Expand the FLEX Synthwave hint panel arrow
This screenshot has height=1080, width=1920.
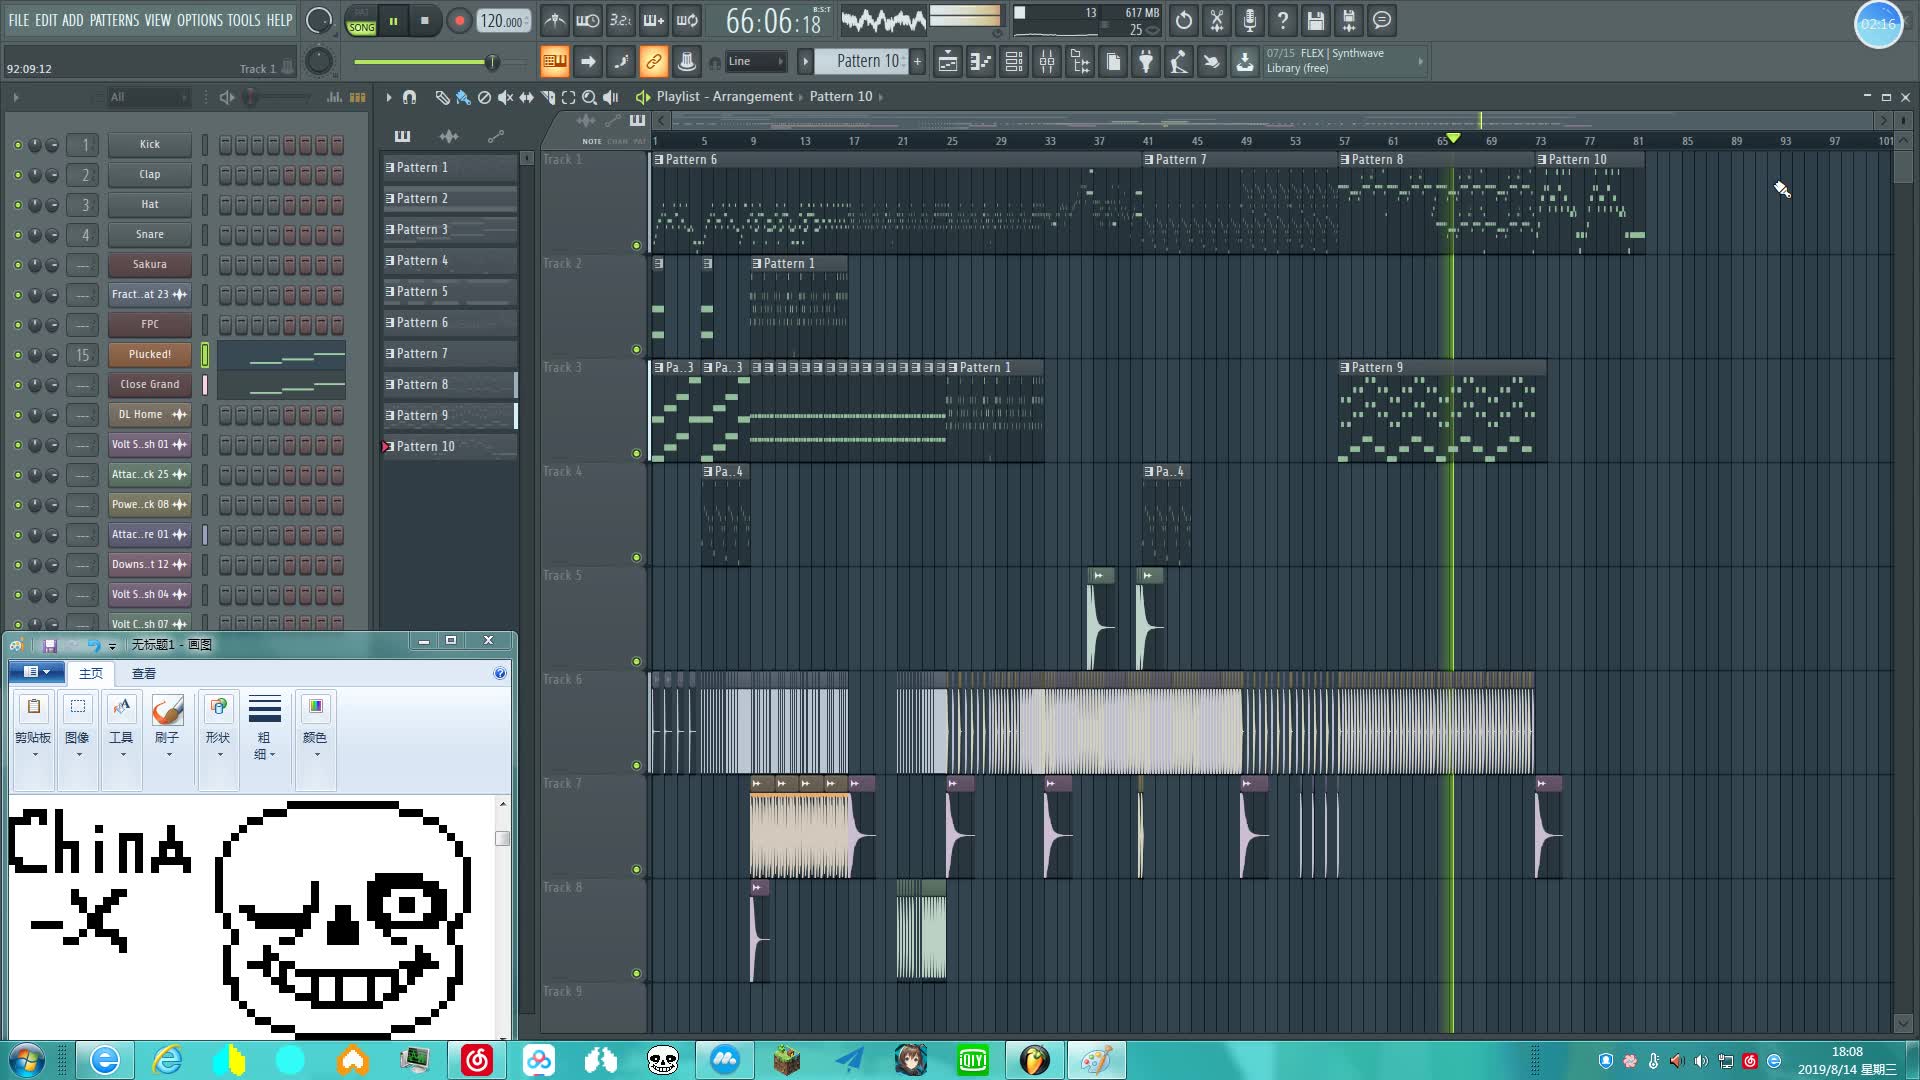pos(1420,61)
